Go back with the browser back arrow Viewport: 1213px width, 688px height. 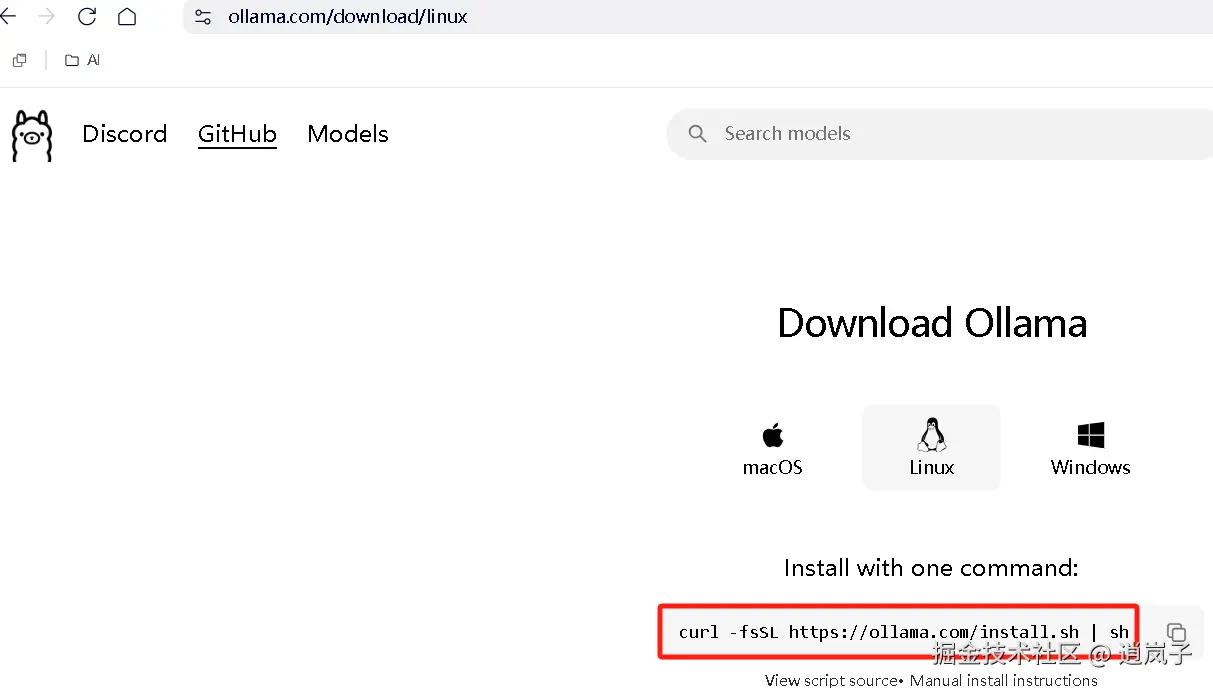point(8,16)
